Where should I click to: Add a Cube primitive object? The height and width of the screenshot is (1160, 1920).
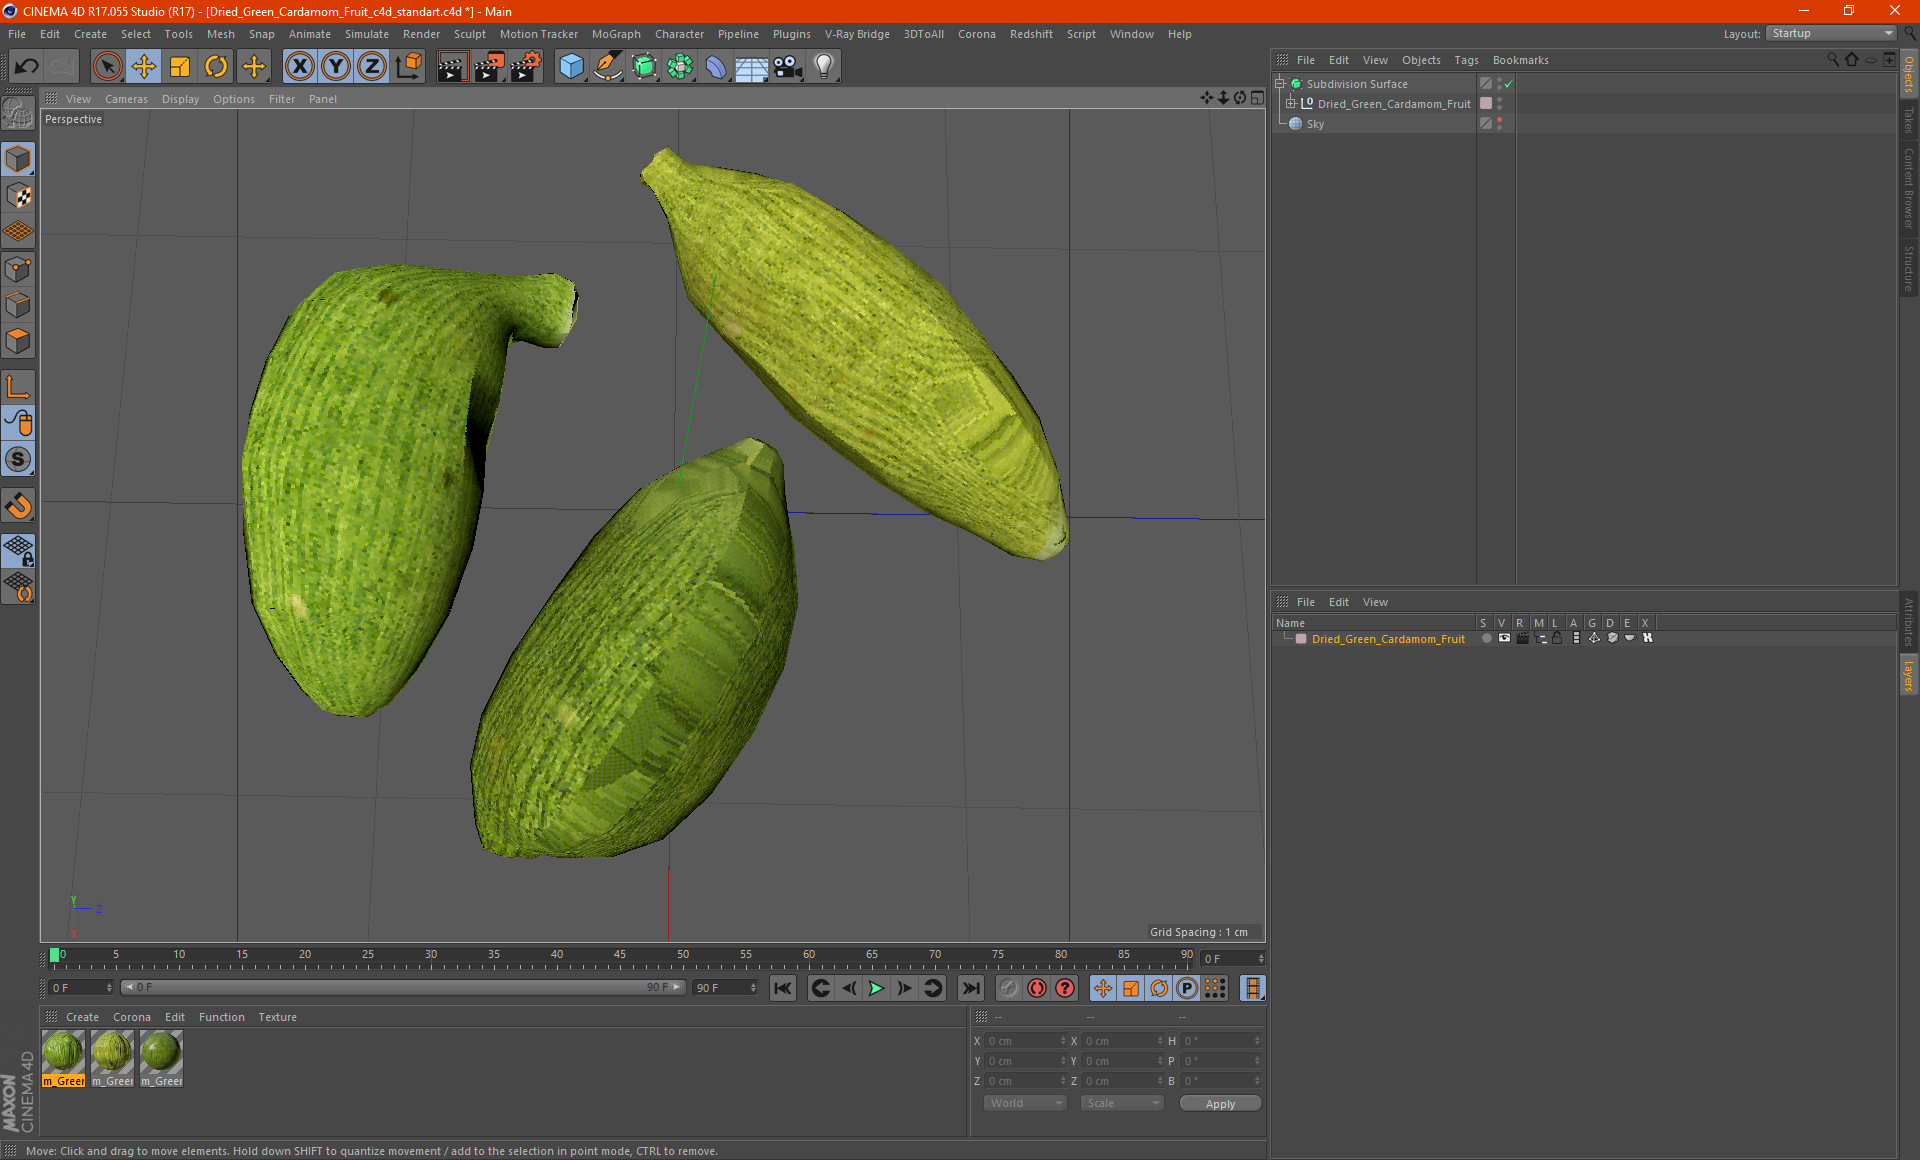coord(571,67)
